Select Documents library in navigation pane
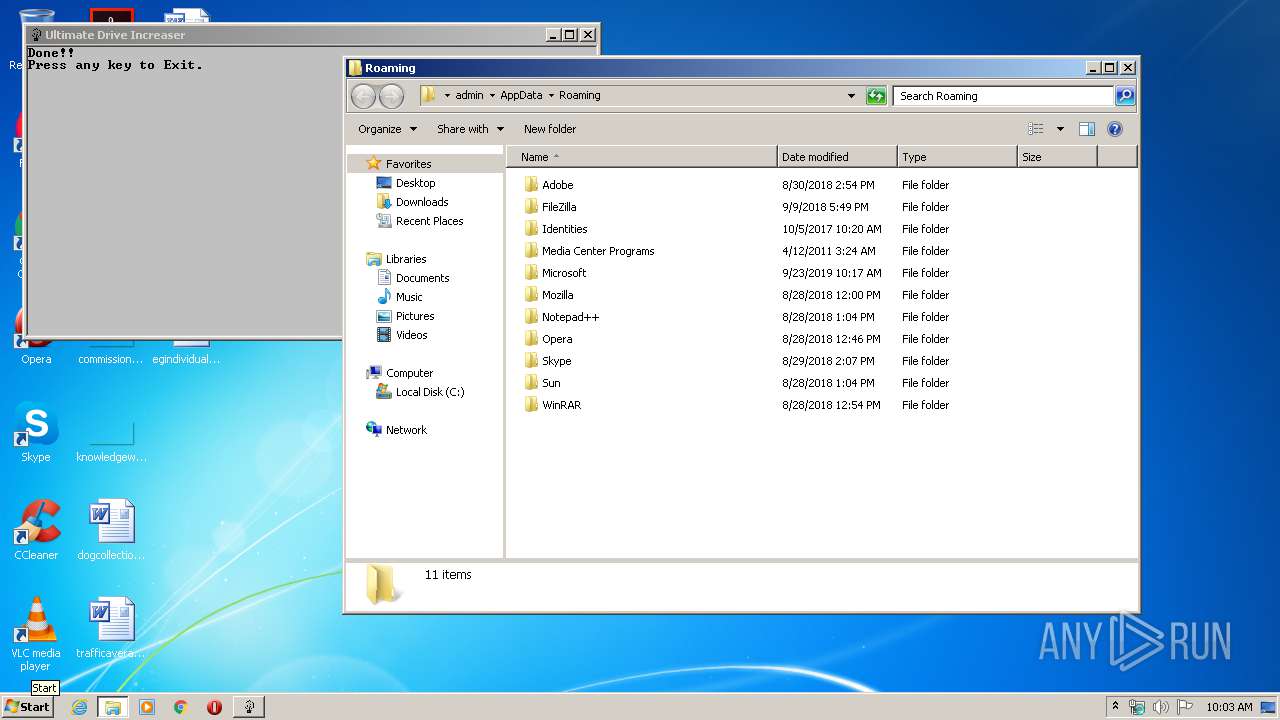The width and height of the screenshot is (1280, 720). pyautogui.click(x=422, y=278)
